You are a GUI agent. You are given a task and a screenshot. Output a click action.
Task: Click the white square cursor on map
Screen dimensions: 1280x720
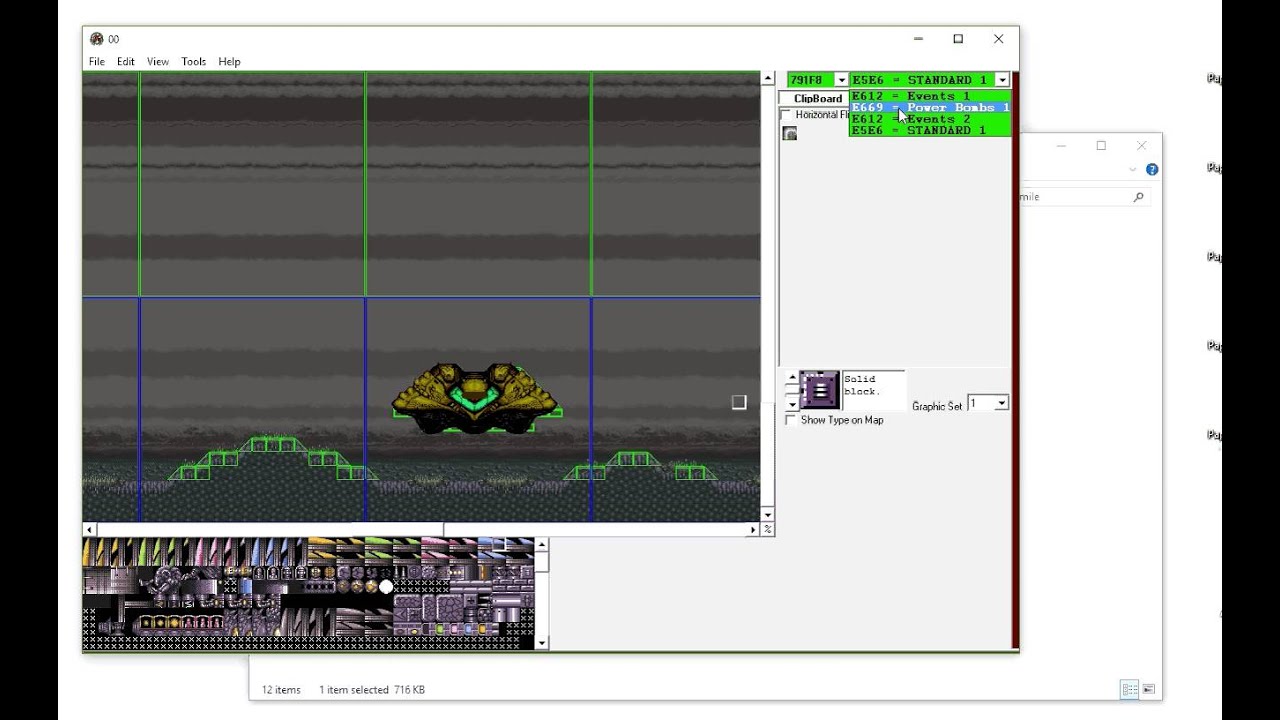[x=739, y=402]
